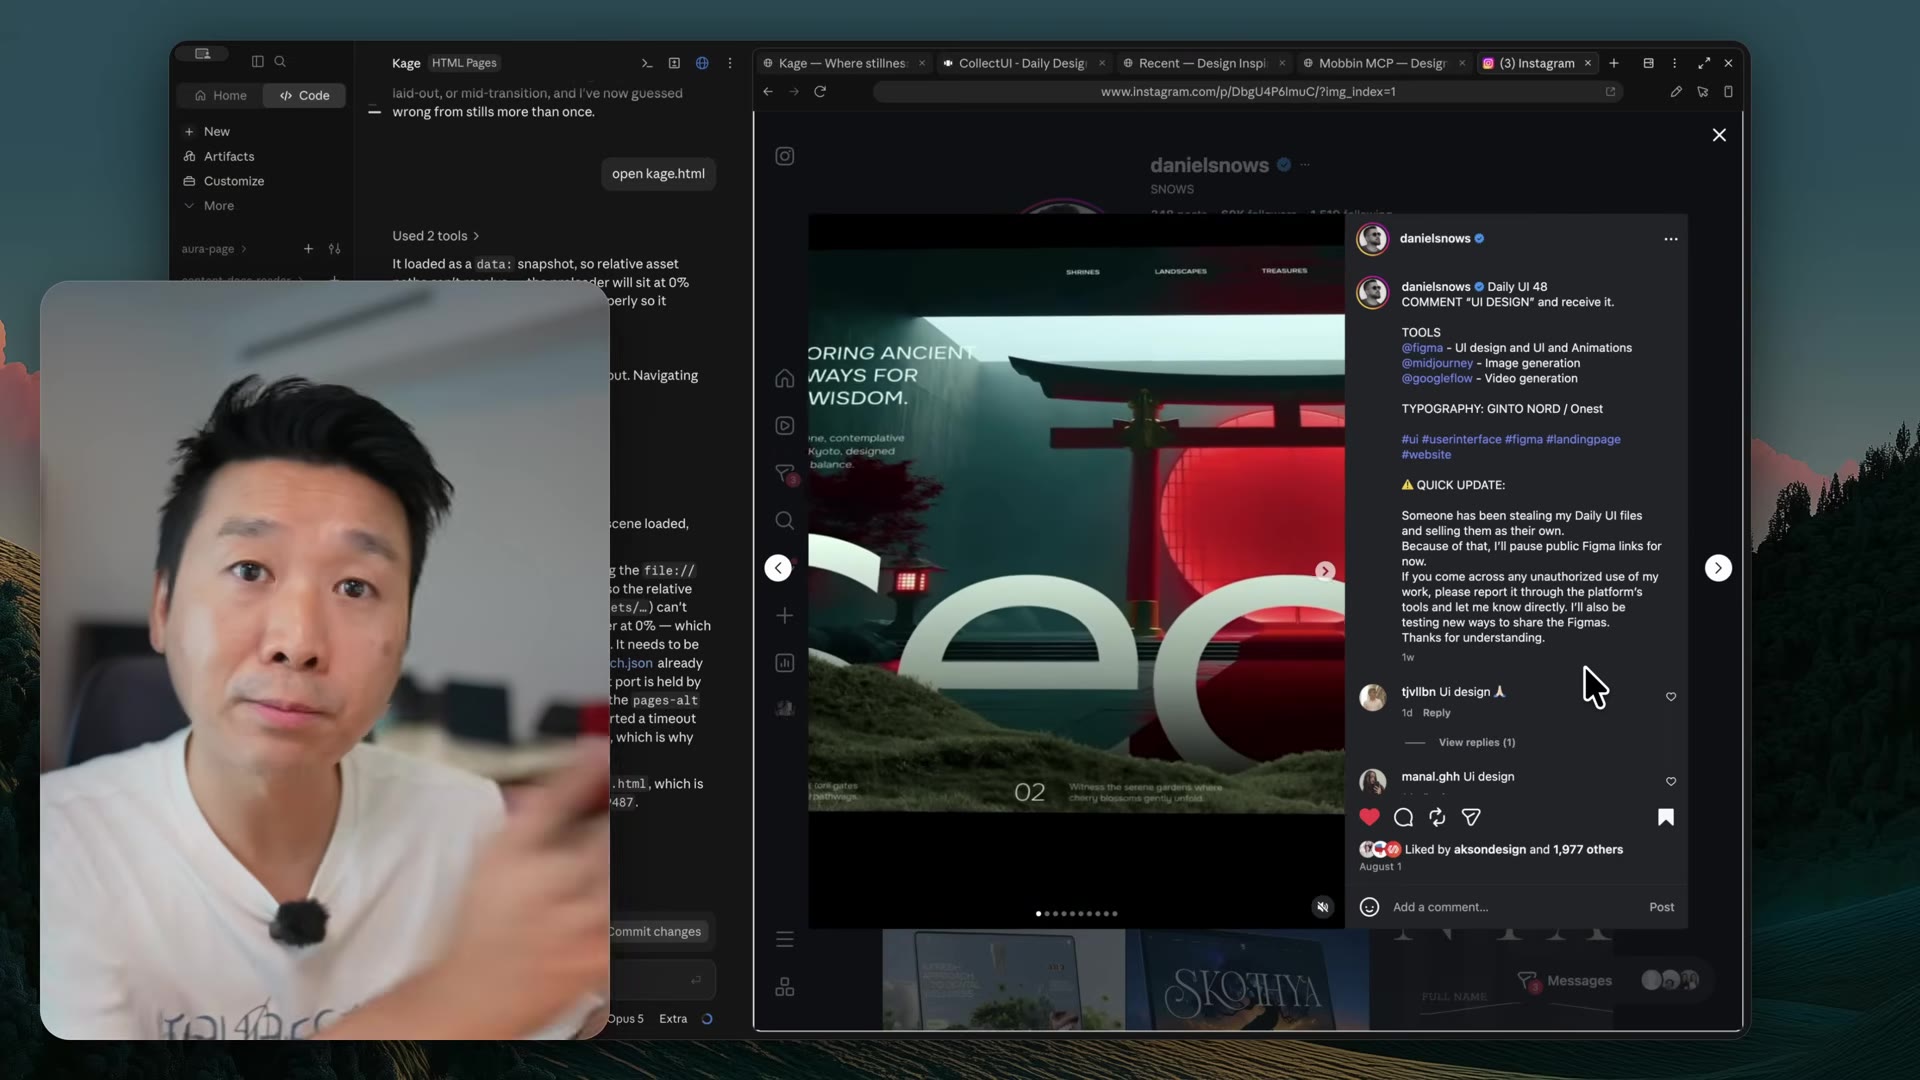Toggle the sidebar panel layout icon
This screenshot has width=1920, height=1080.
coord(257,61)
